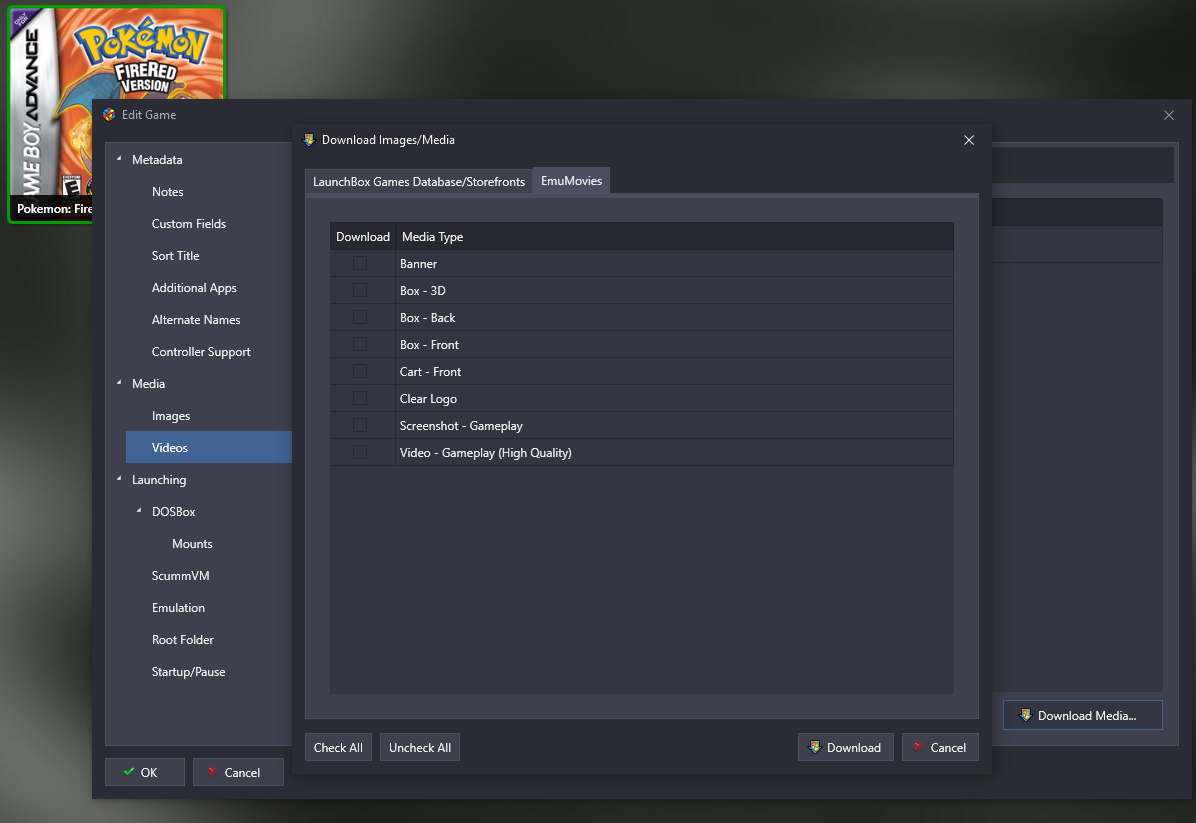Check the Box - 3D download checkbox
This screenshot has width=1196, height=823.
coord(360,291)
